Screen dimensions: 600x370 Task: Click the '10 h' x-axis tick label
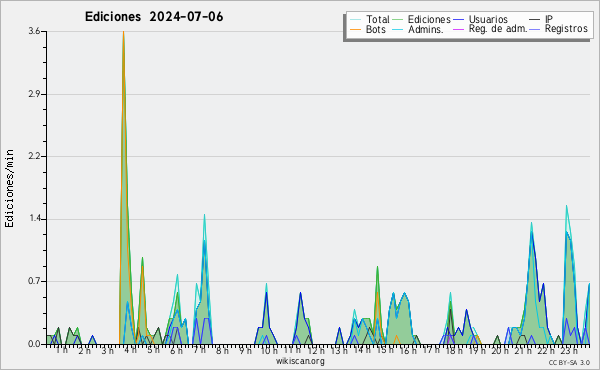pos(269,350)
